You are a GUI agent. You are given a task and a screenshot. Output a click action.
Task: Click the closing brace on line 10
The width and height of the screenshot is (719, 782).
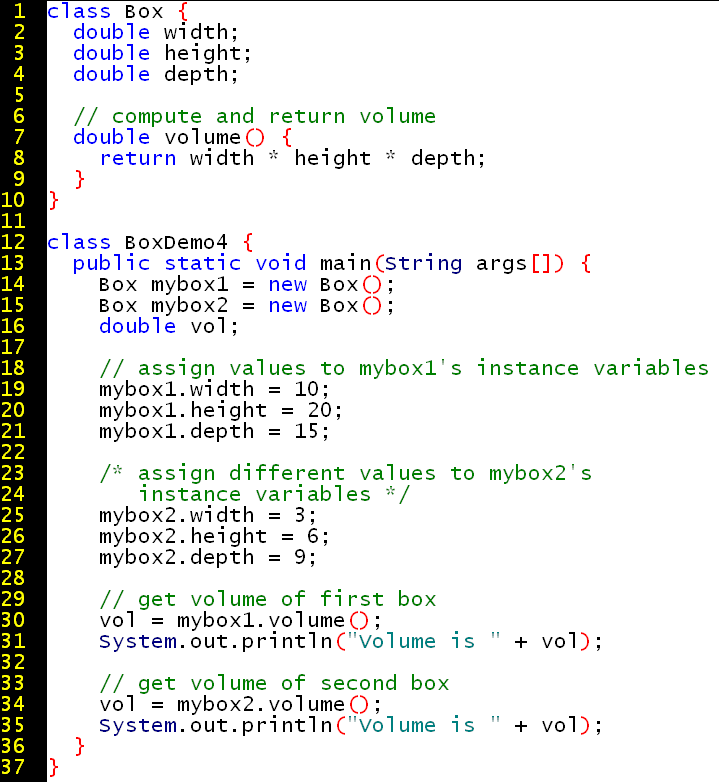tap(53, 200)
